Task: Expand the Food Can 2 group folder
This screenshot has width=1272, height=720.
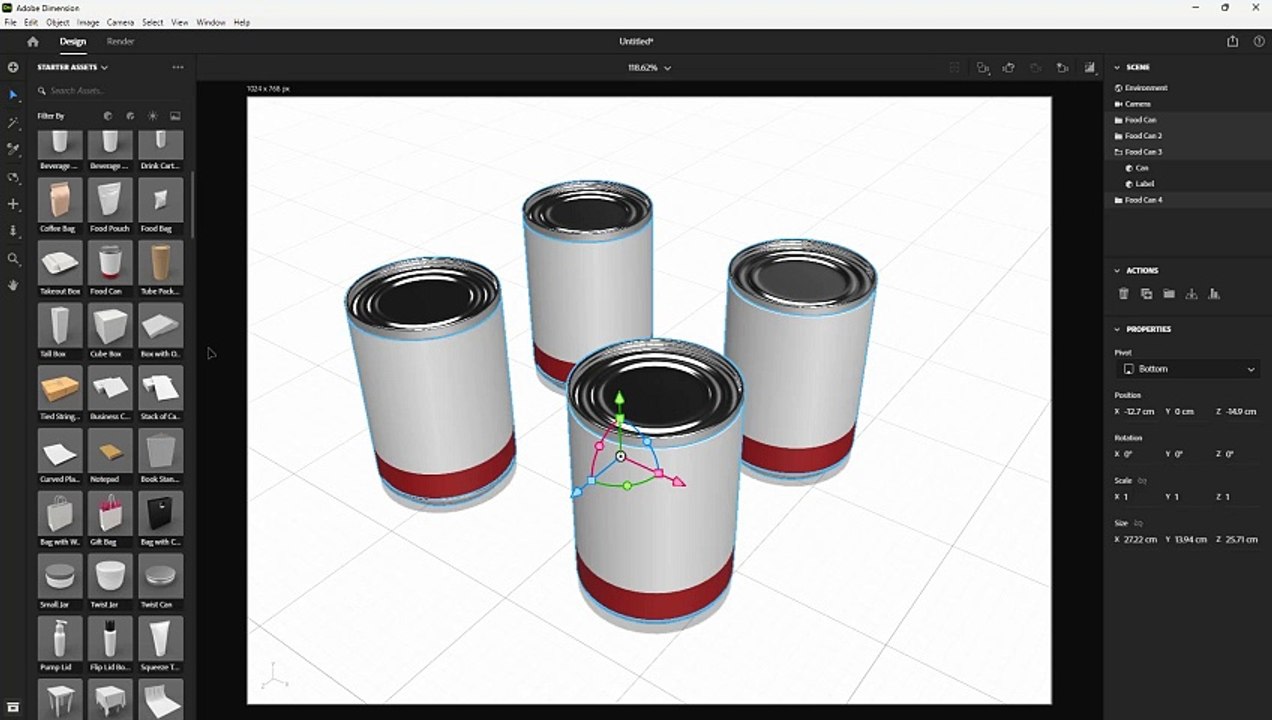Action: tap(1118, 136)
